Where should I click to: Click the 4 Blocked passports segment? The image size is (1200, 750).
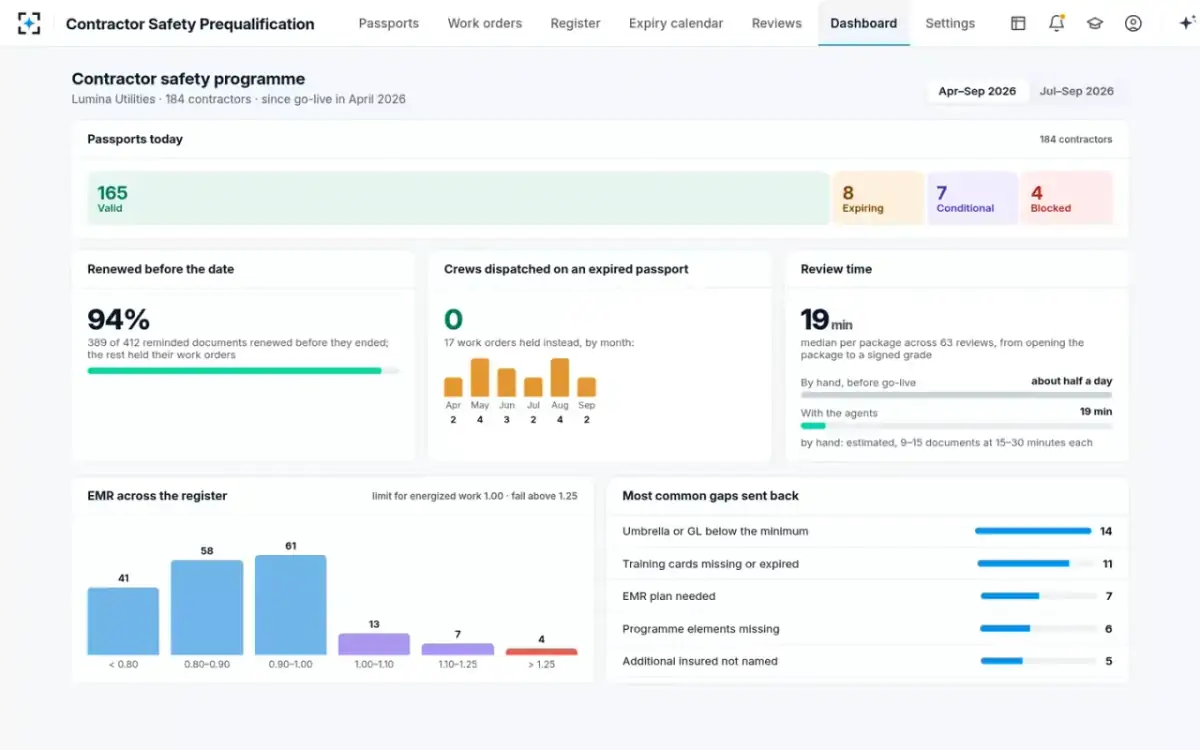pyautogui.click(x=1067, y=198)
